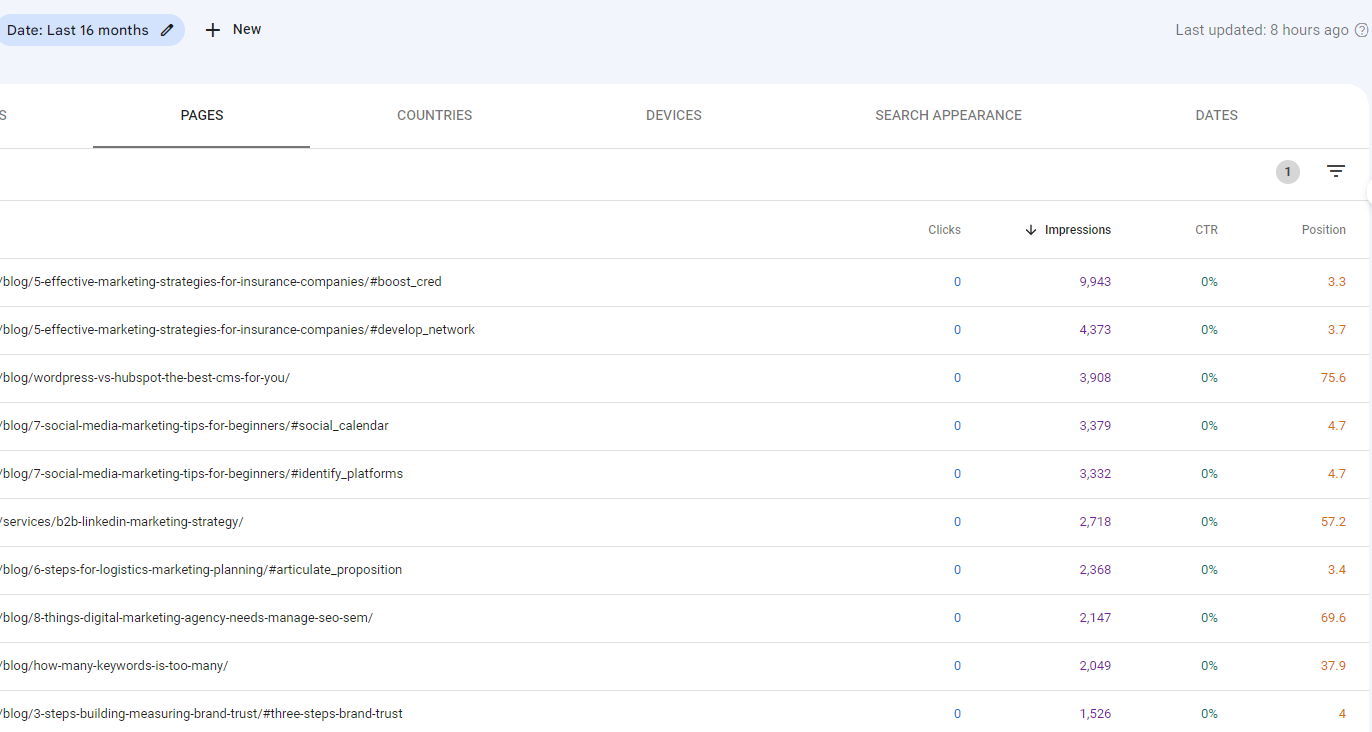Edit the Date: Last 16 months filter

coord(167,30)
